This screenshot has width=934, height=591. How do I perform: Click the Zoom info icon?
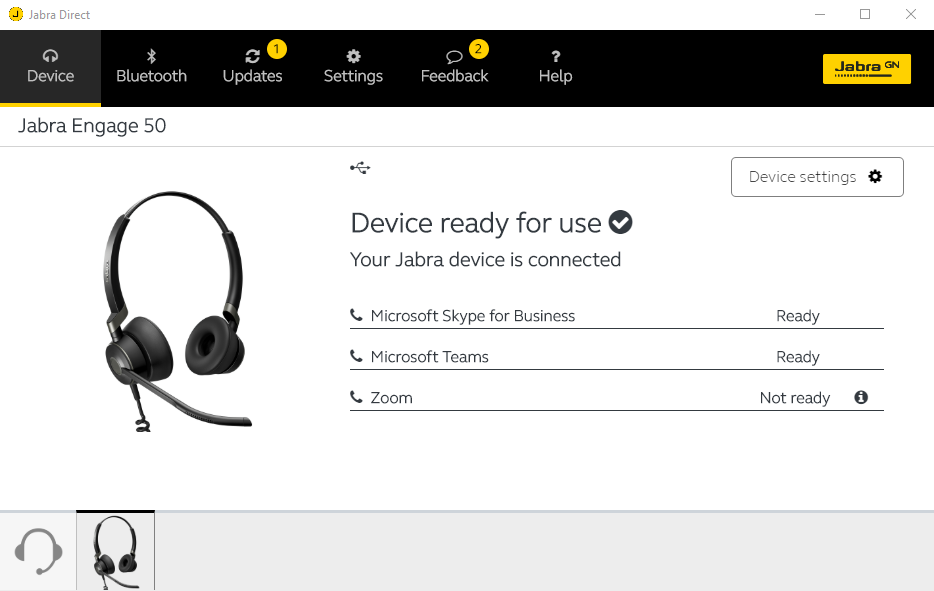click(861, 397)
